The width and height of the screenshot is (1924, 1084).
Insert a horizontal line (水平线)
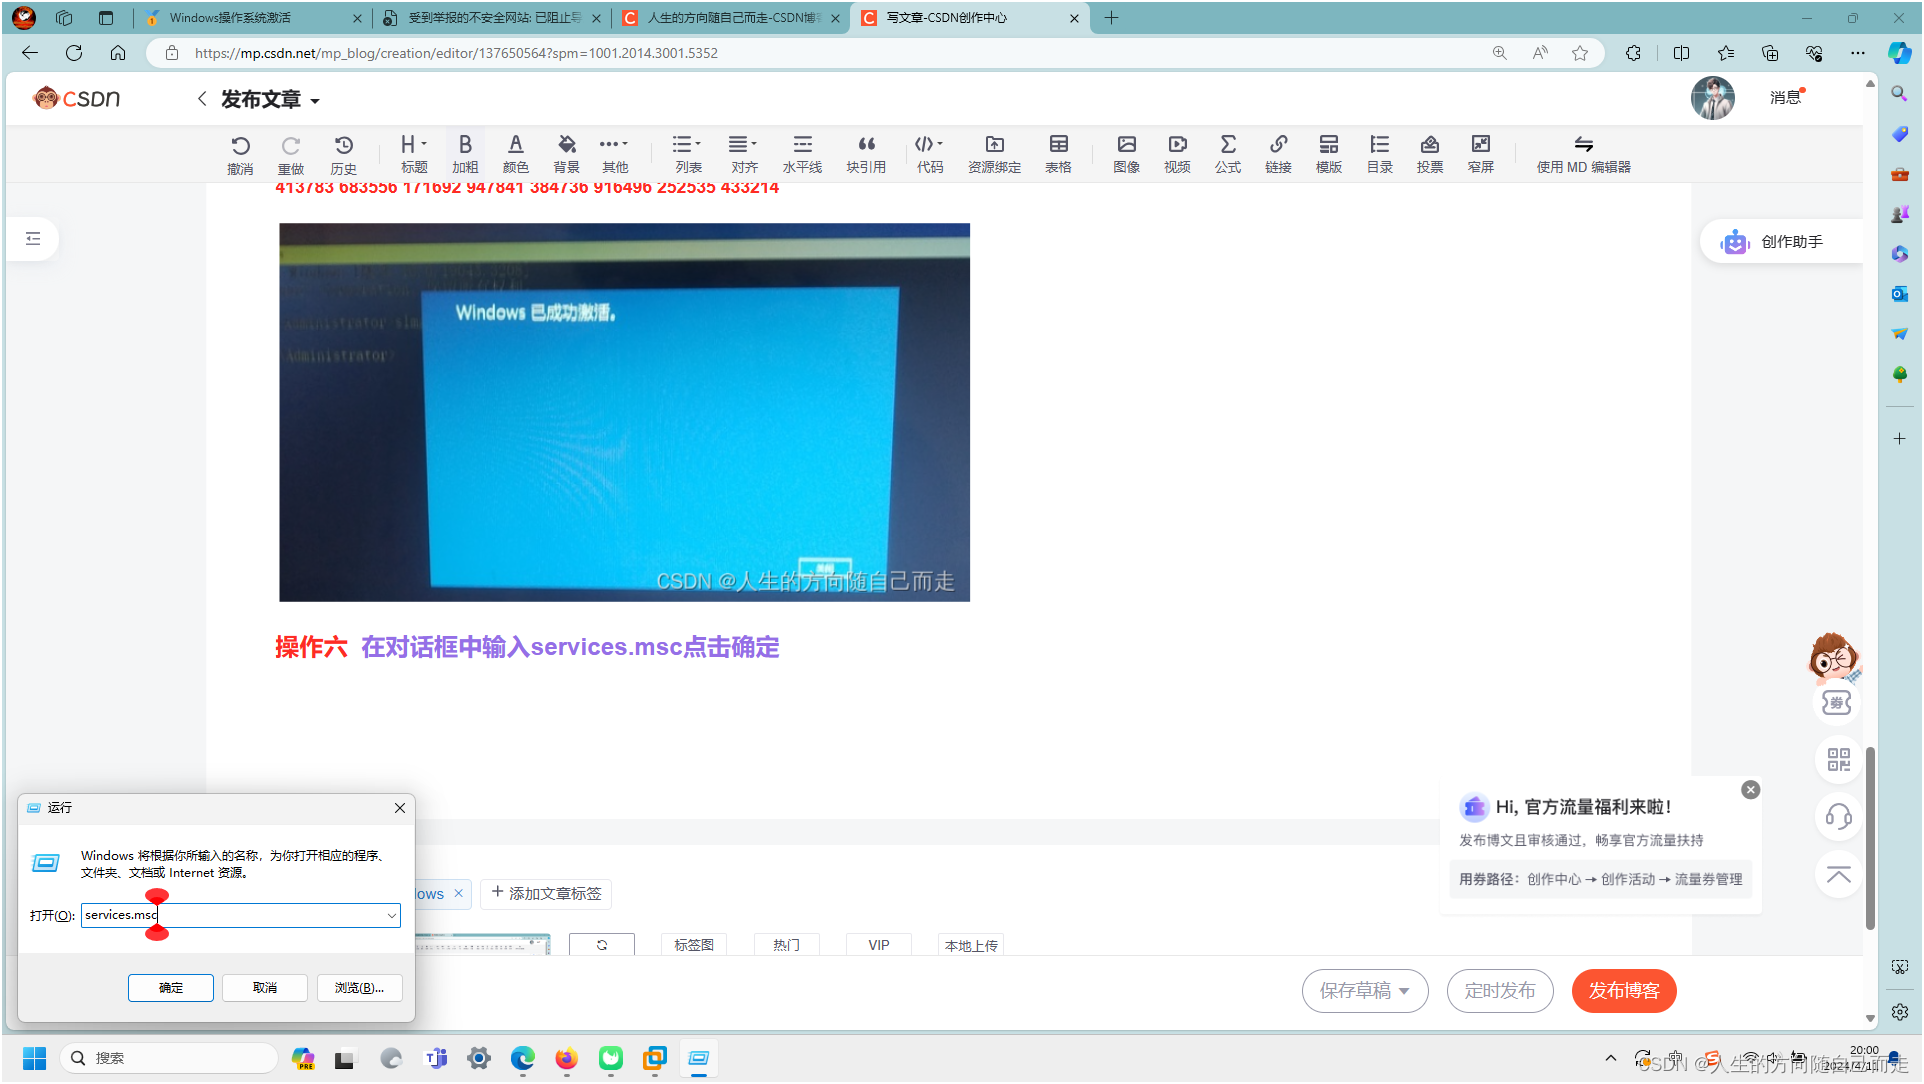point(802,154)
